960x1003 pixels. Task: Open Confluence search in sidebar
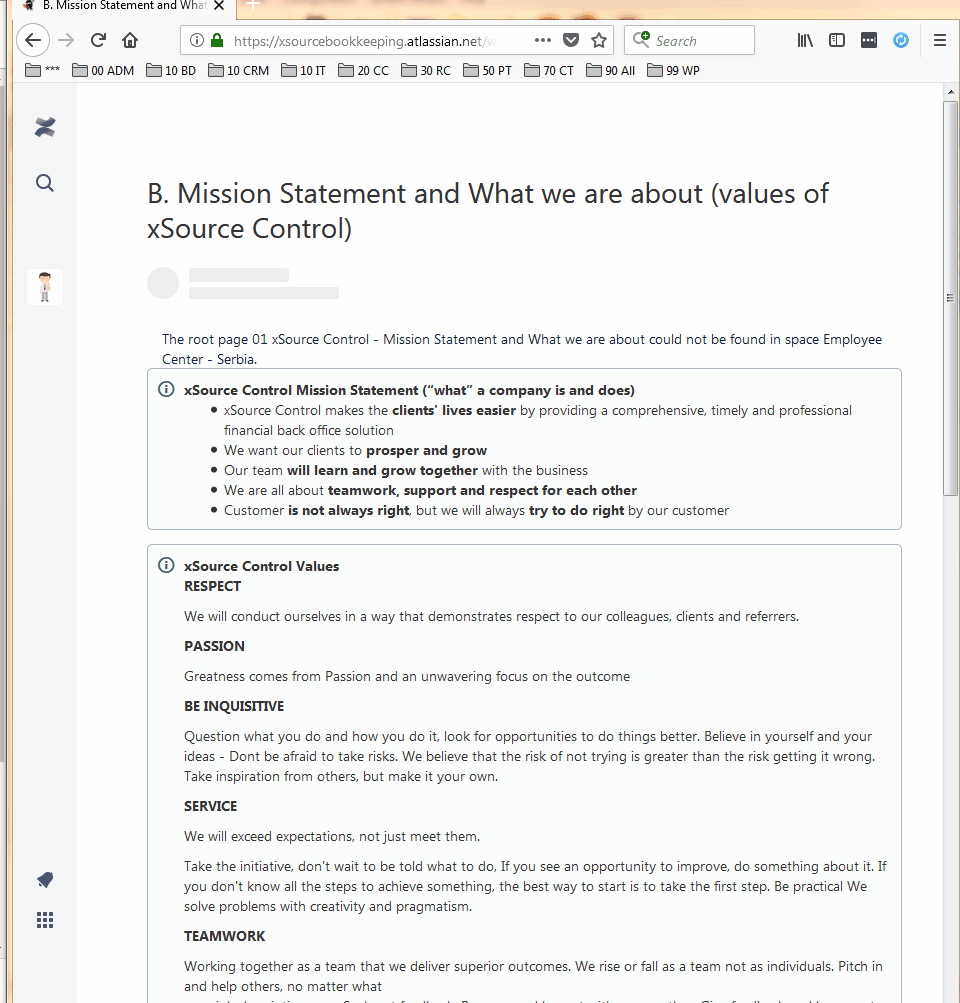pos(45,183)
